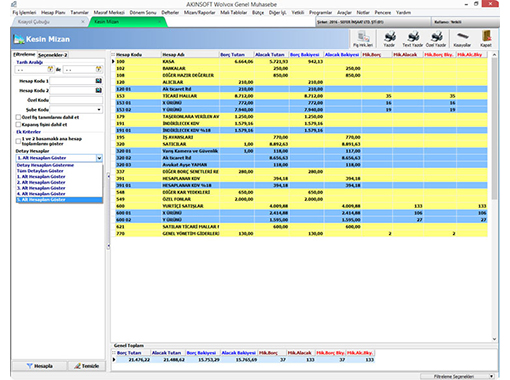Click the application icon in title bar
This screenshot has height=380, width=510.
[x=14, y=4]
